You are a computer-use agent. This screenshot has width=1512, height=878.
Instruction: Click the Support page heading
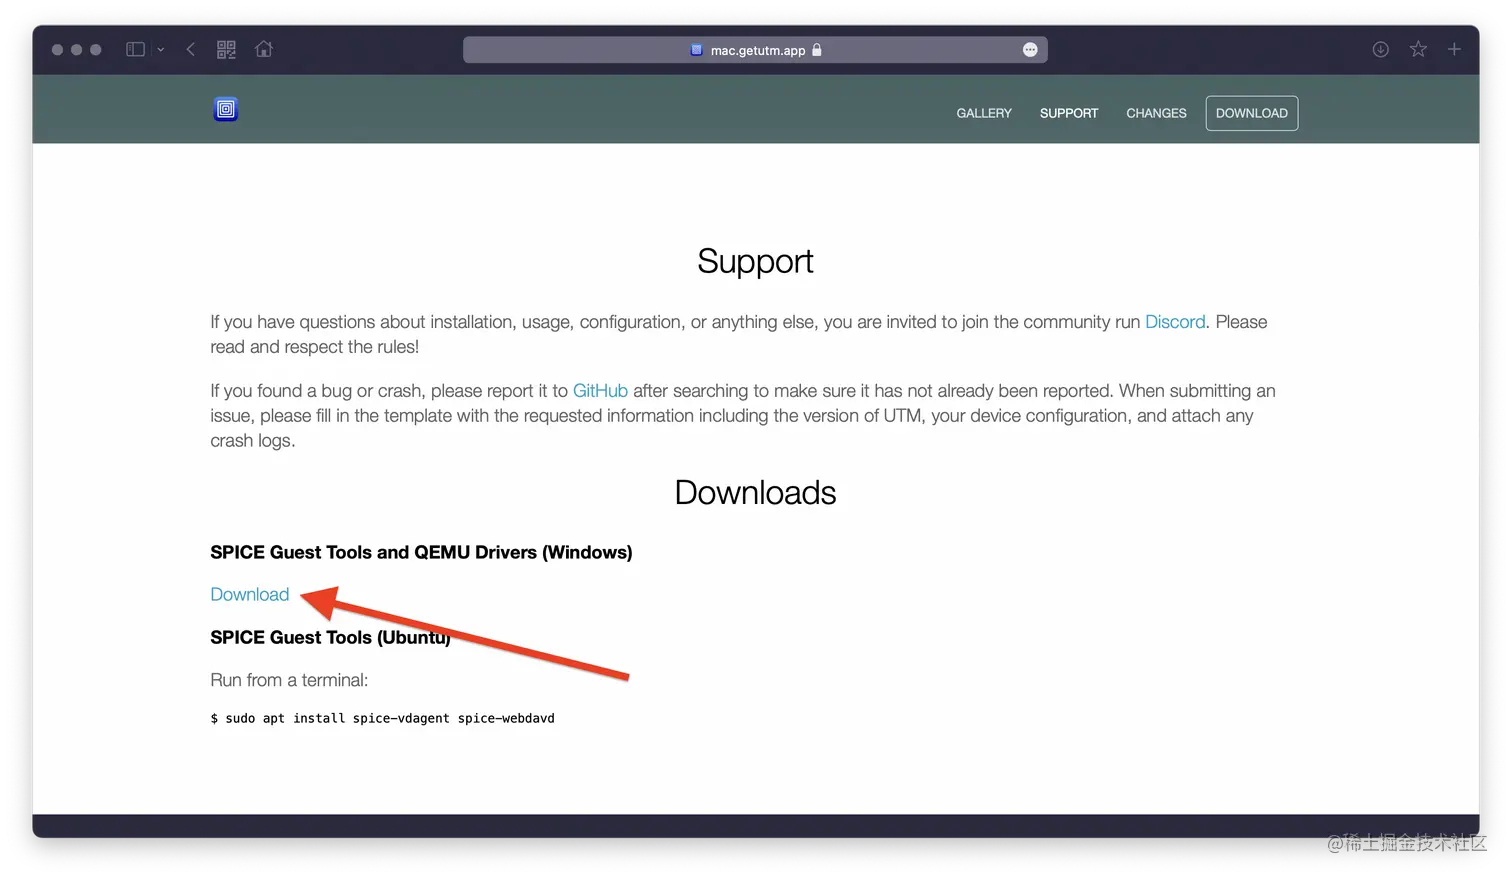click(755, 261)
